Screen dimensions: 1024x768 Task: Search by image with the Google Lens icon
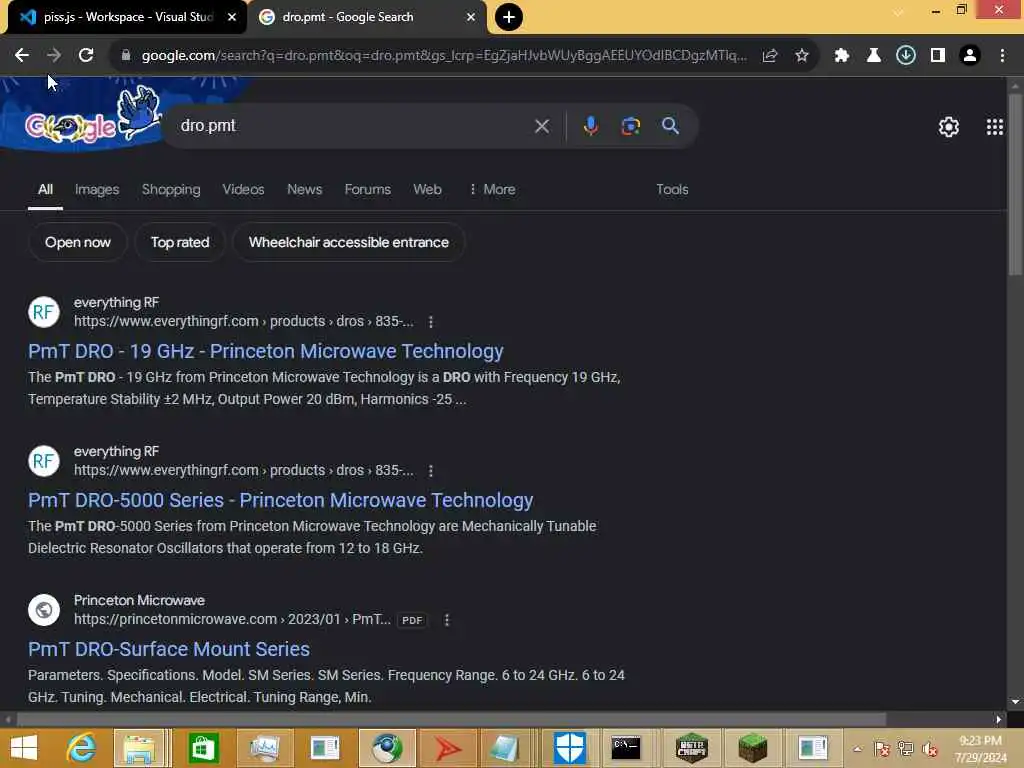click(630, 126)
